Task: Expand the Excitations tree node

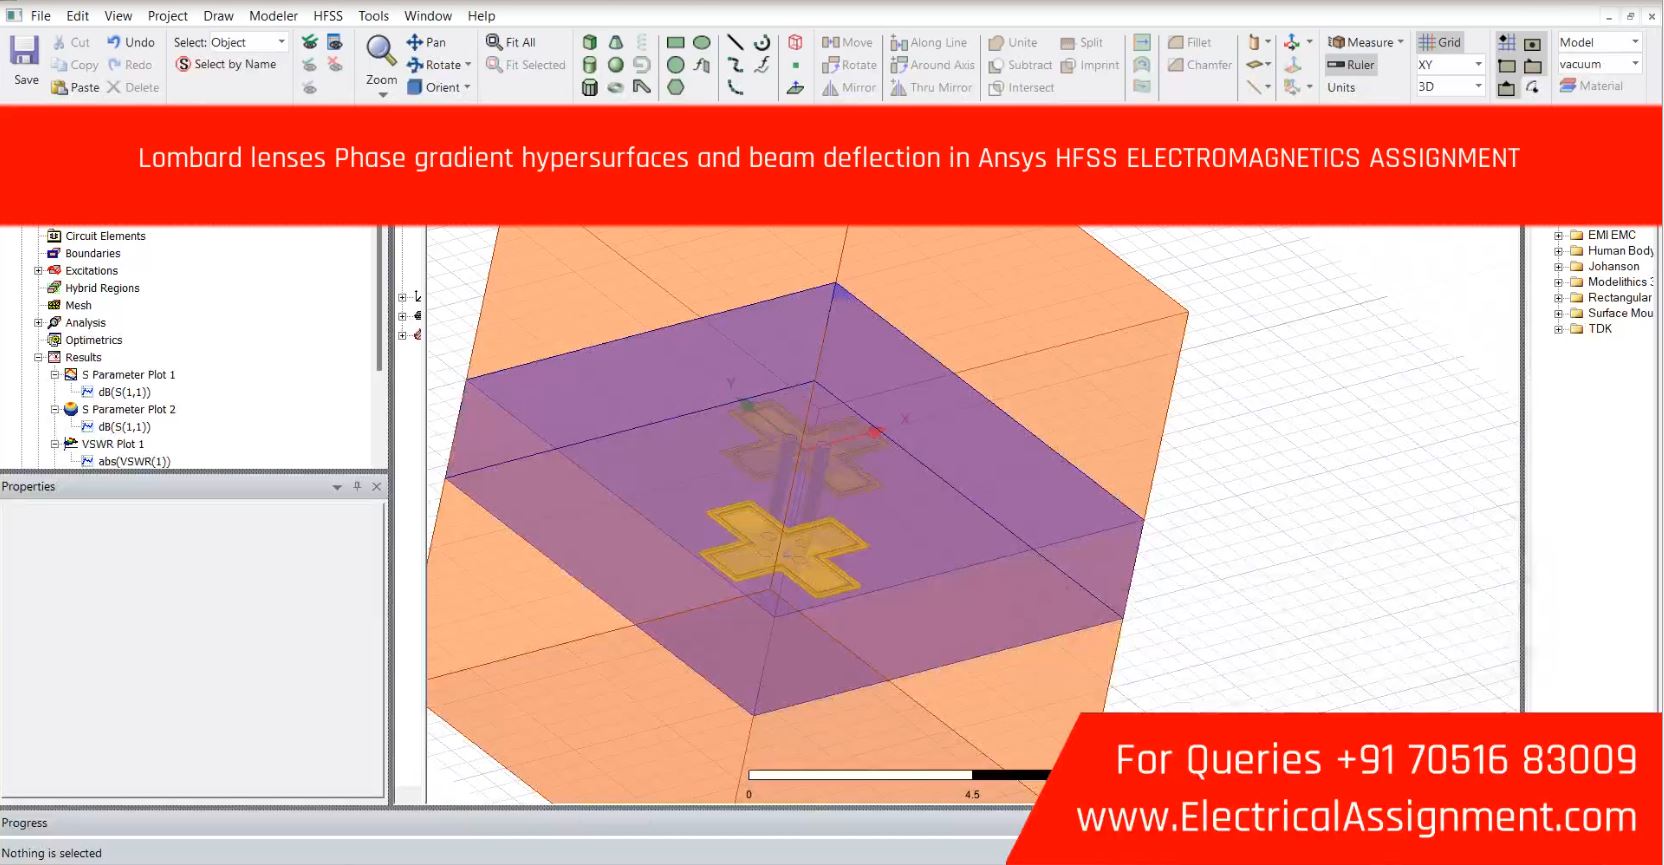Action: (38, 270)
